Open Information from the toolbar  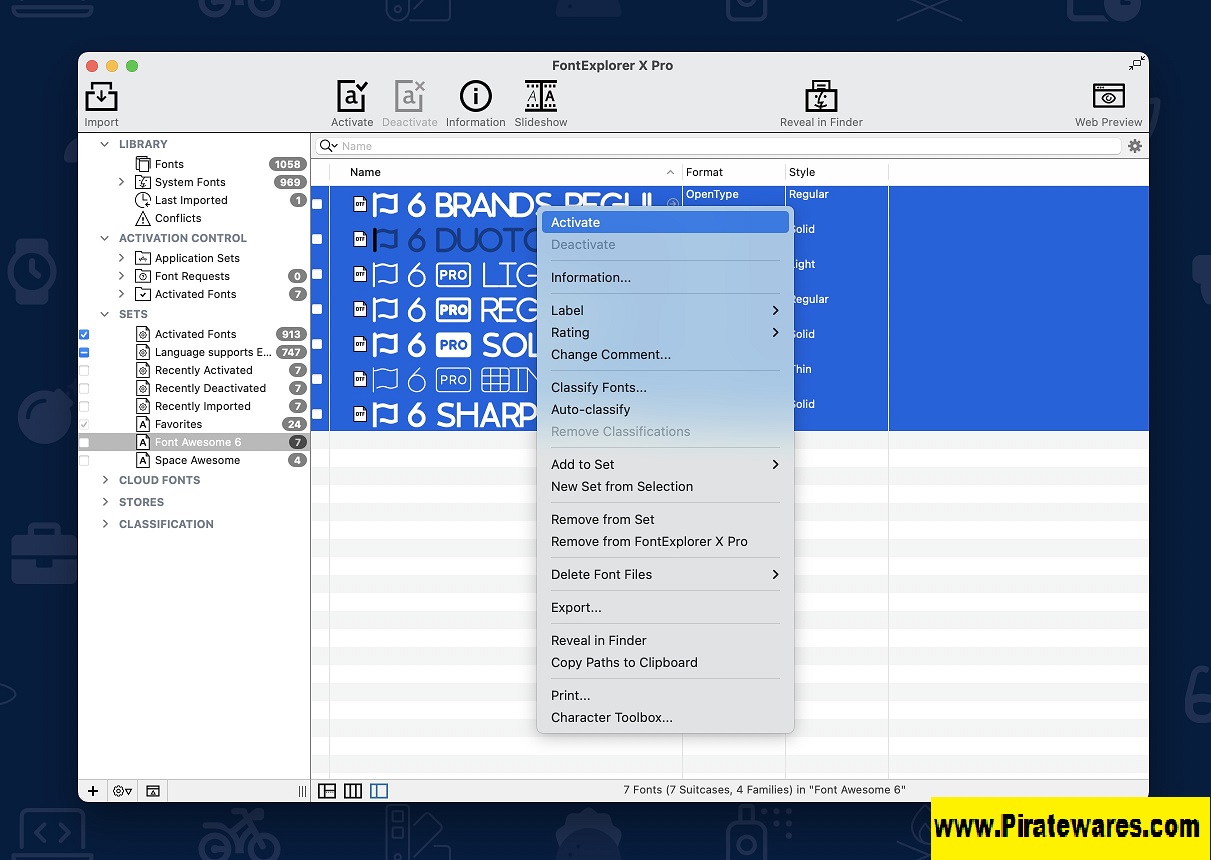pos(475,95)
